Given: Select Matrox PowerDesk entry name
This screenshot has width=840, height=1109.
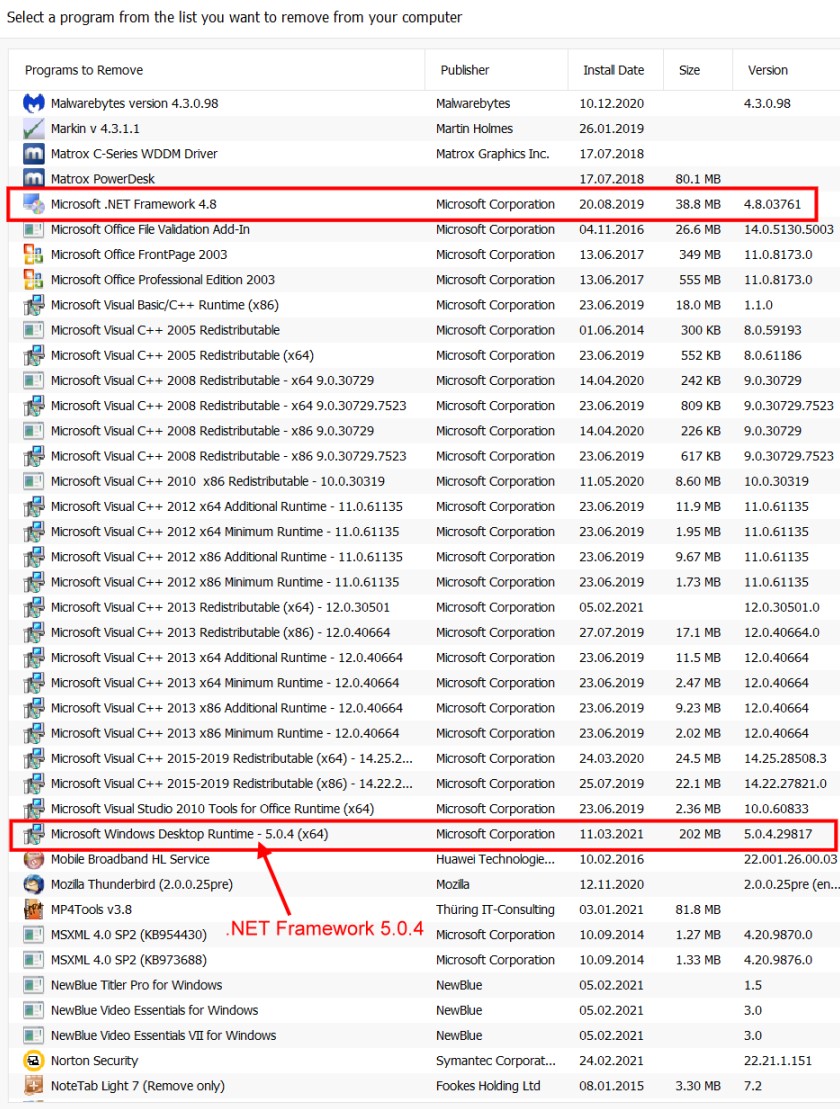Looking at the screenshot, I should coord(103,179).
